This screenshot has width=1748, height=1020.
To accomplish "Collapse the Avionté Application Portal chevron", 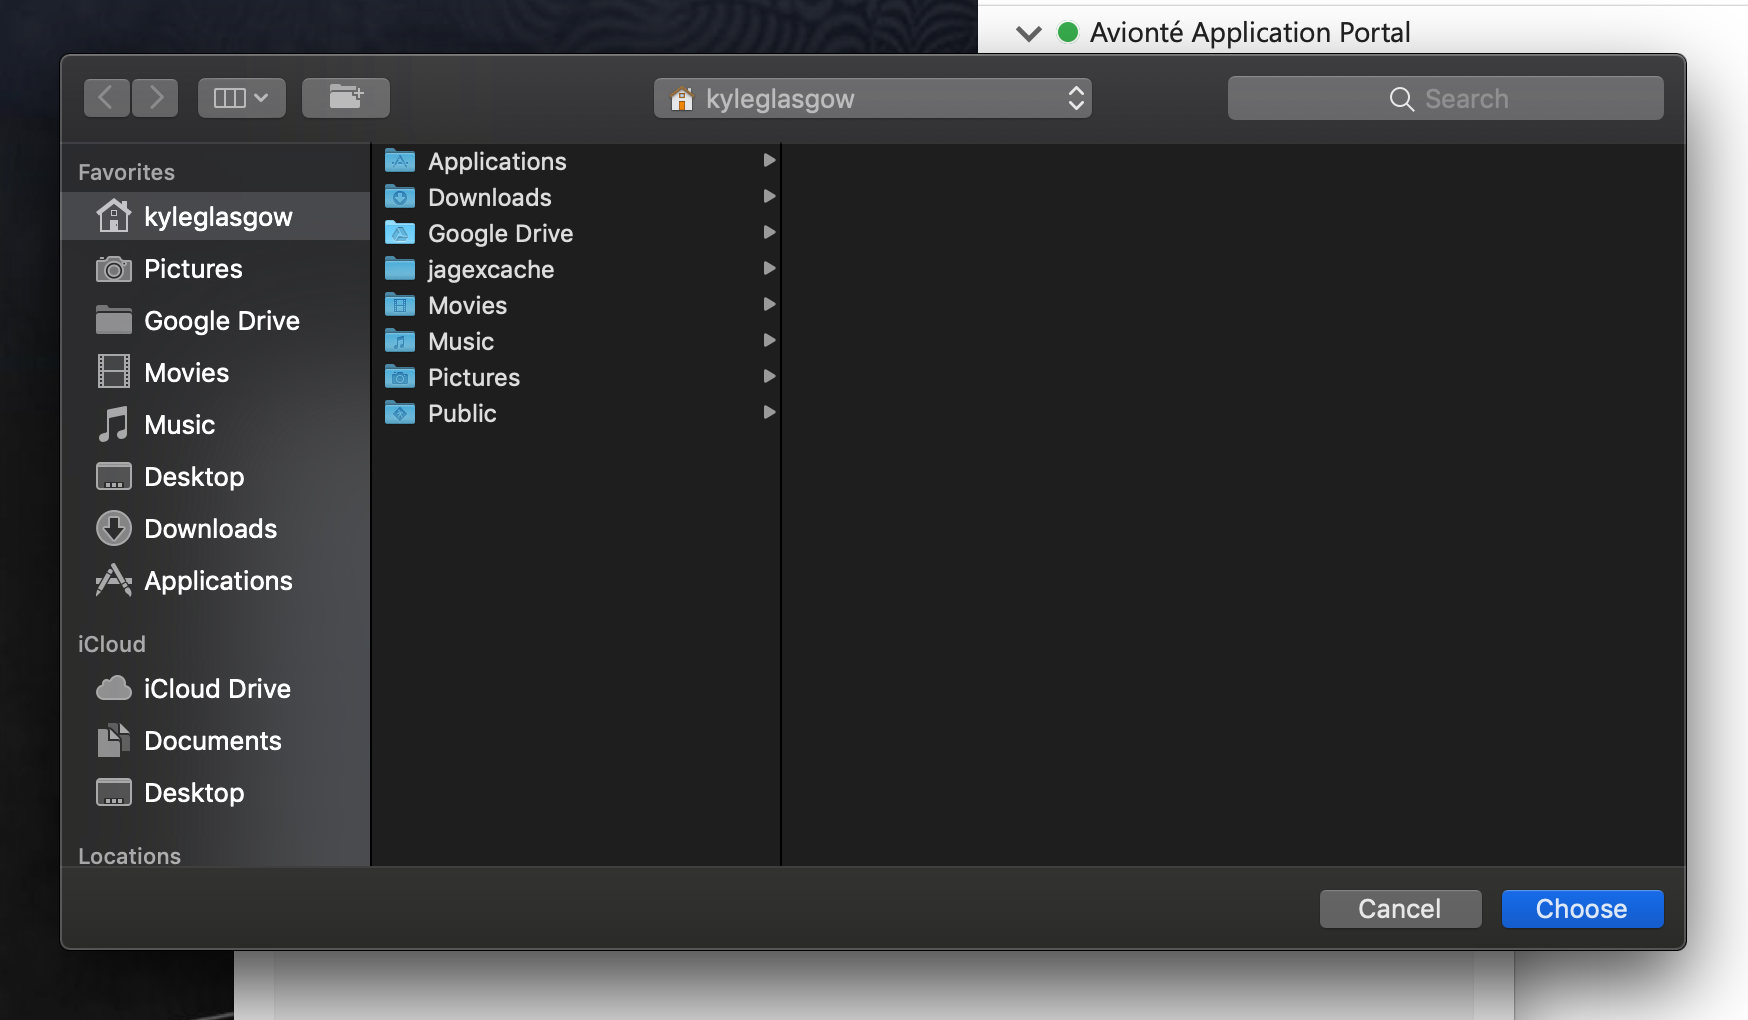I will click(1029, 34).
